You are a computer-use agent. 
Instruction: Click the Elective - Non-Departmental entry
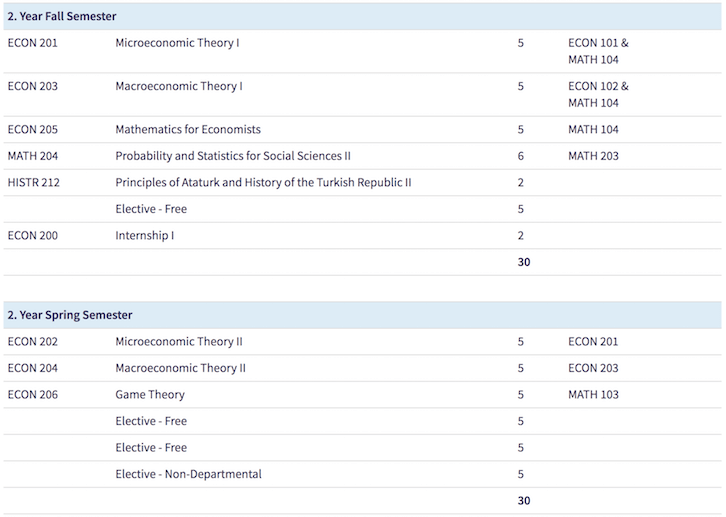coord(188,474)
